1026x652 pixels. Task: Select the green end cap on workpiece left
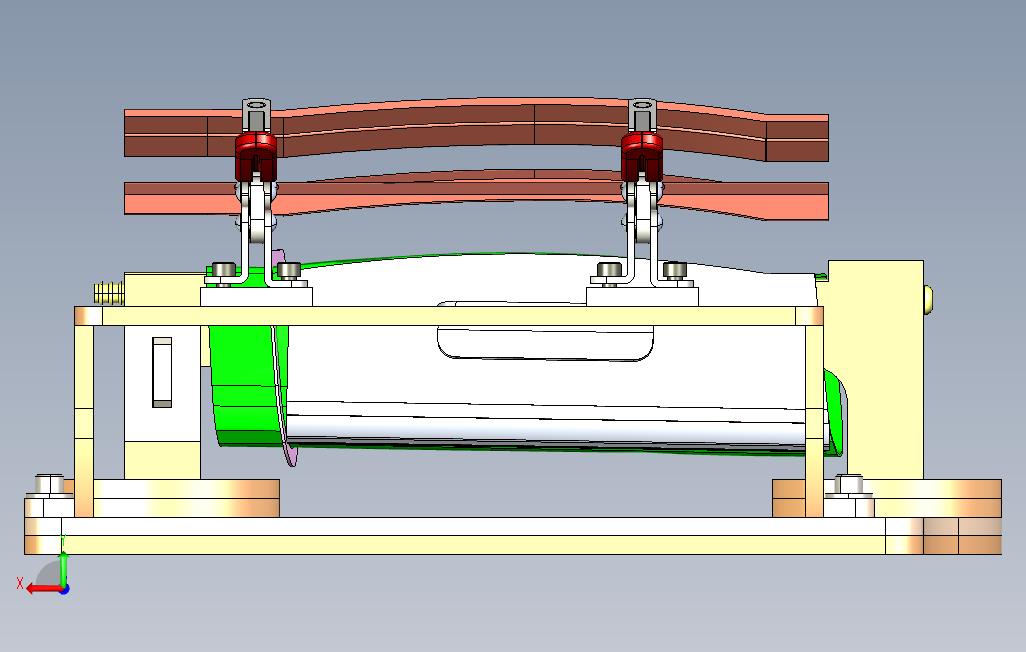(245, 386)
